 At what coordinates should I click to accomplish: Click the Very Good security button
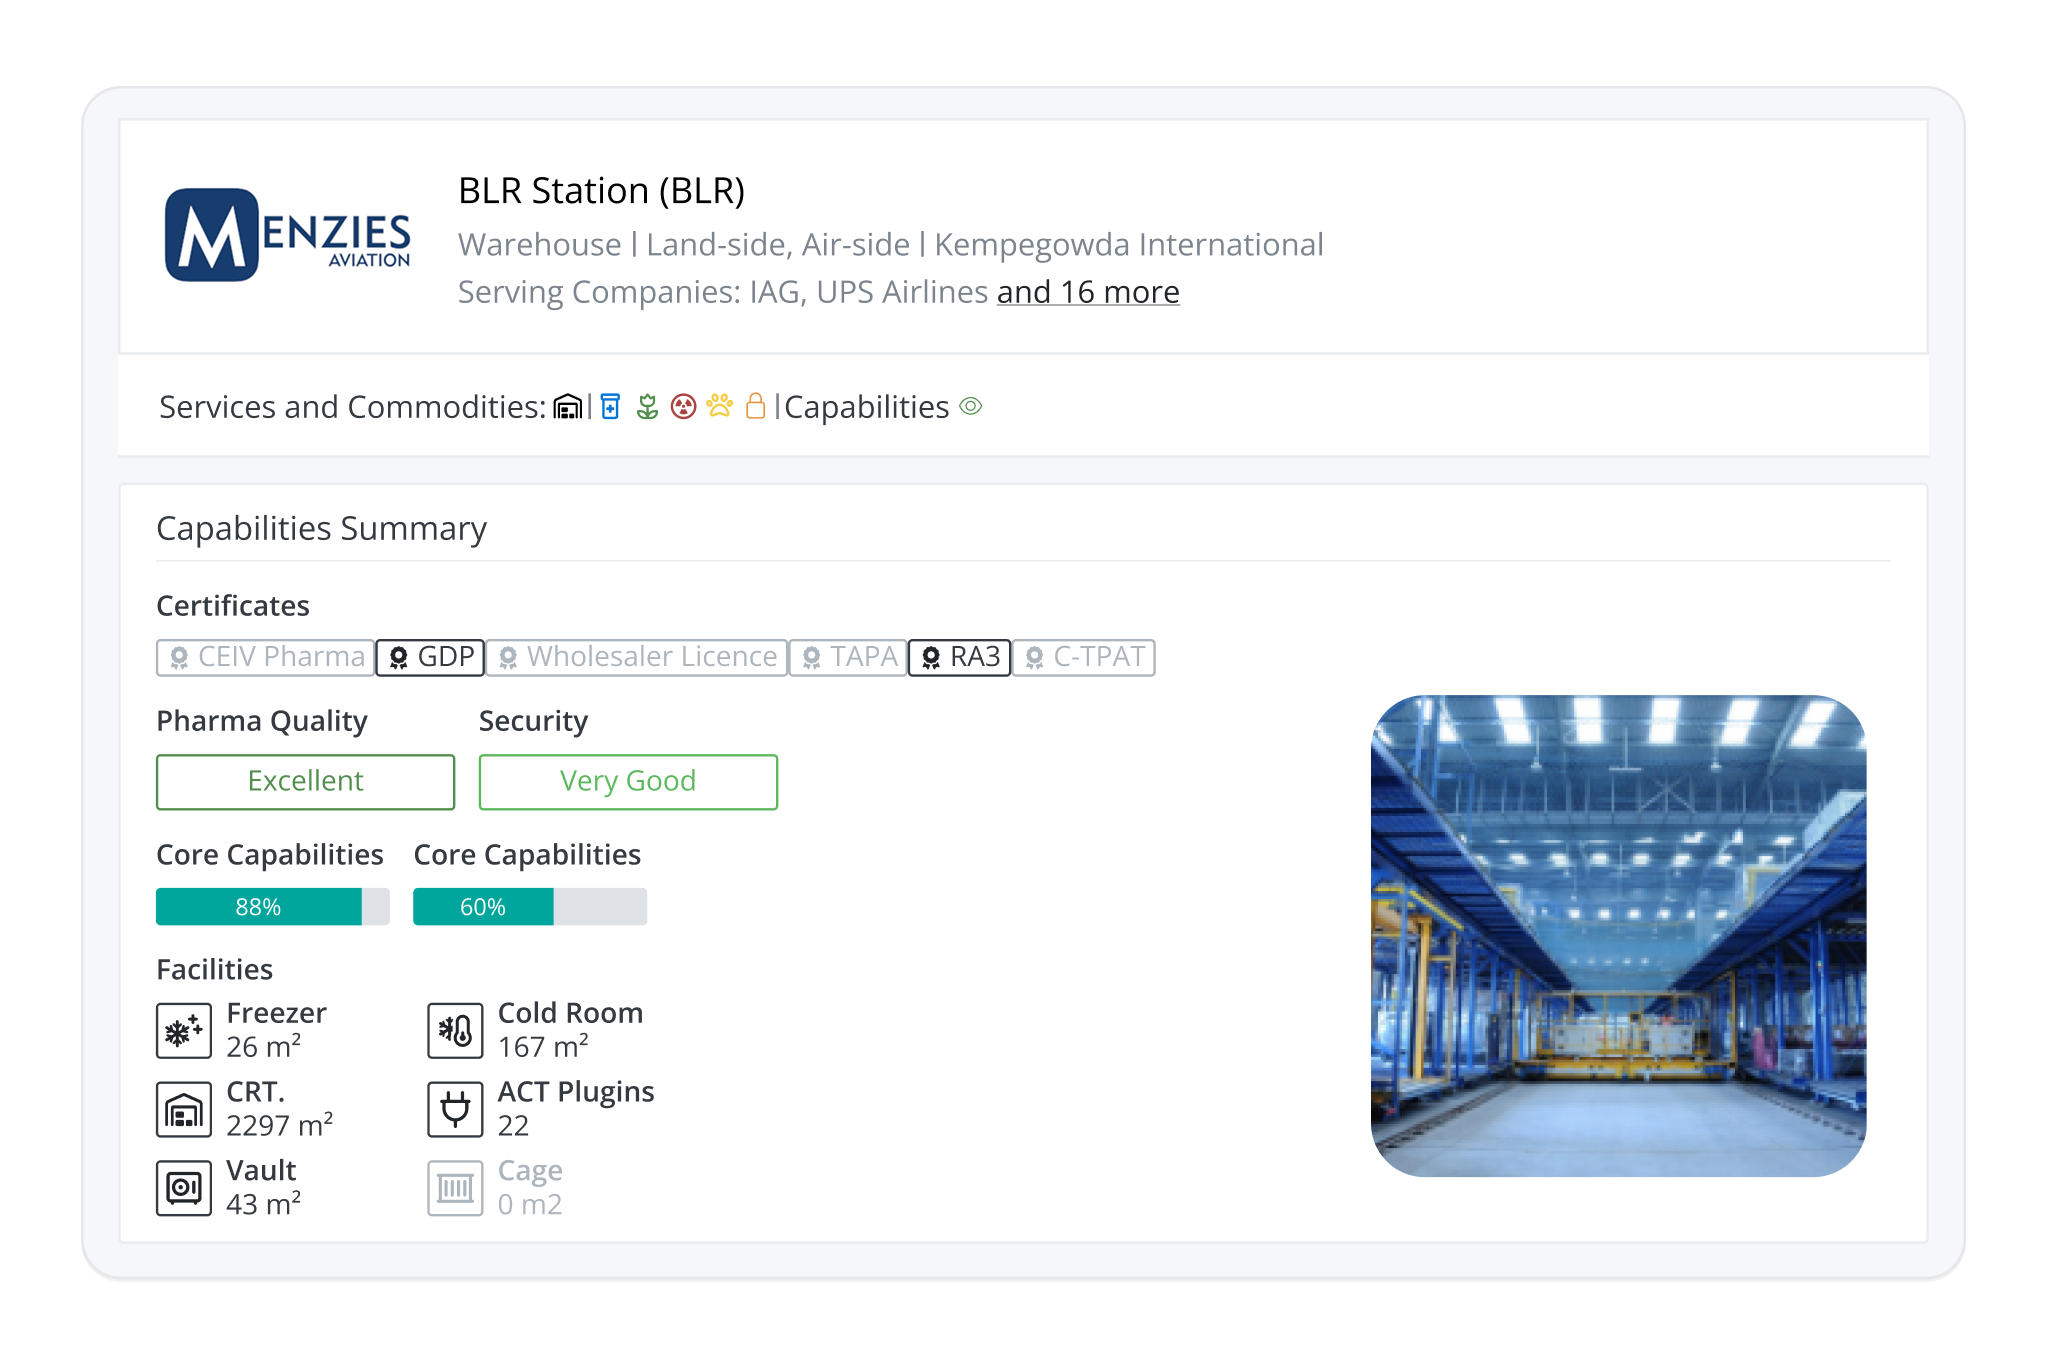(x=628, y=781)
